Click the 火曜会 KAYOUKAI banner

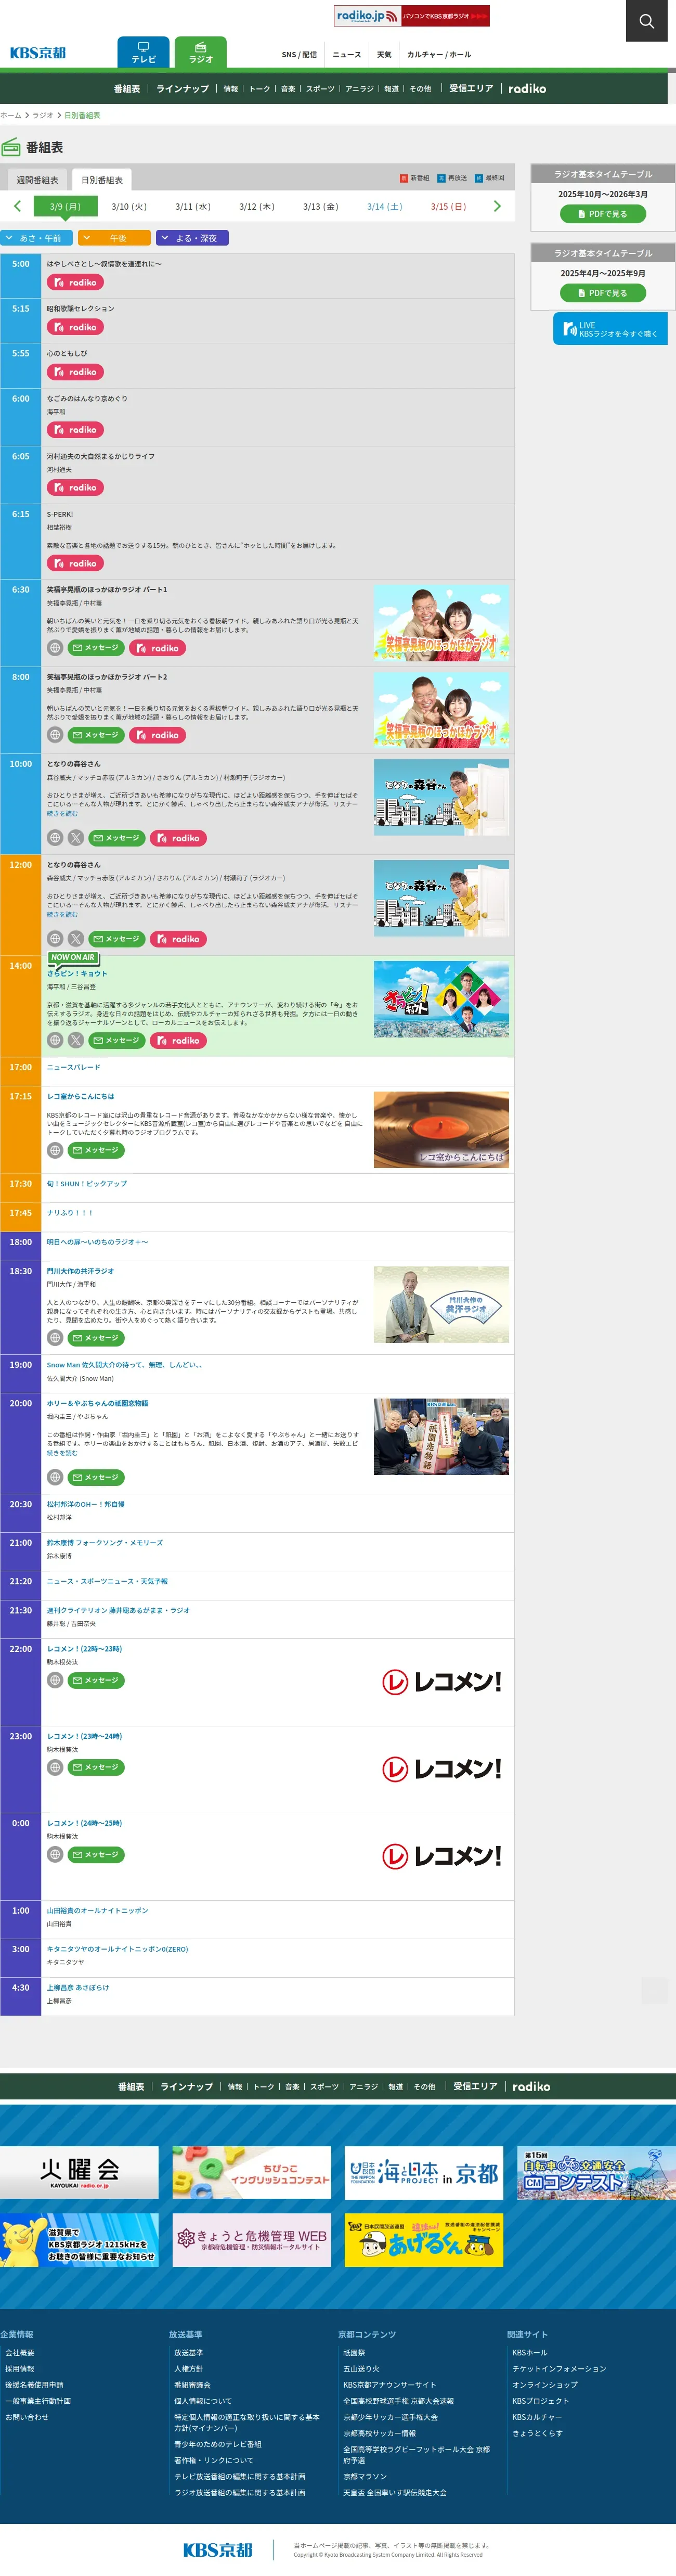pyautogui.click(x=79, y=2172)
